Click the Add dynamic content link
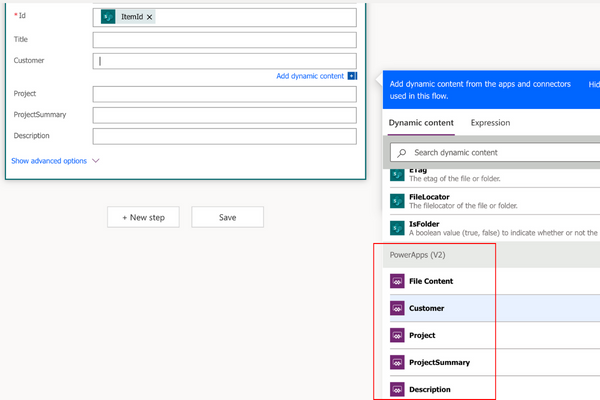The height and width of the screenshot is (400, 600). click(310, 76)
